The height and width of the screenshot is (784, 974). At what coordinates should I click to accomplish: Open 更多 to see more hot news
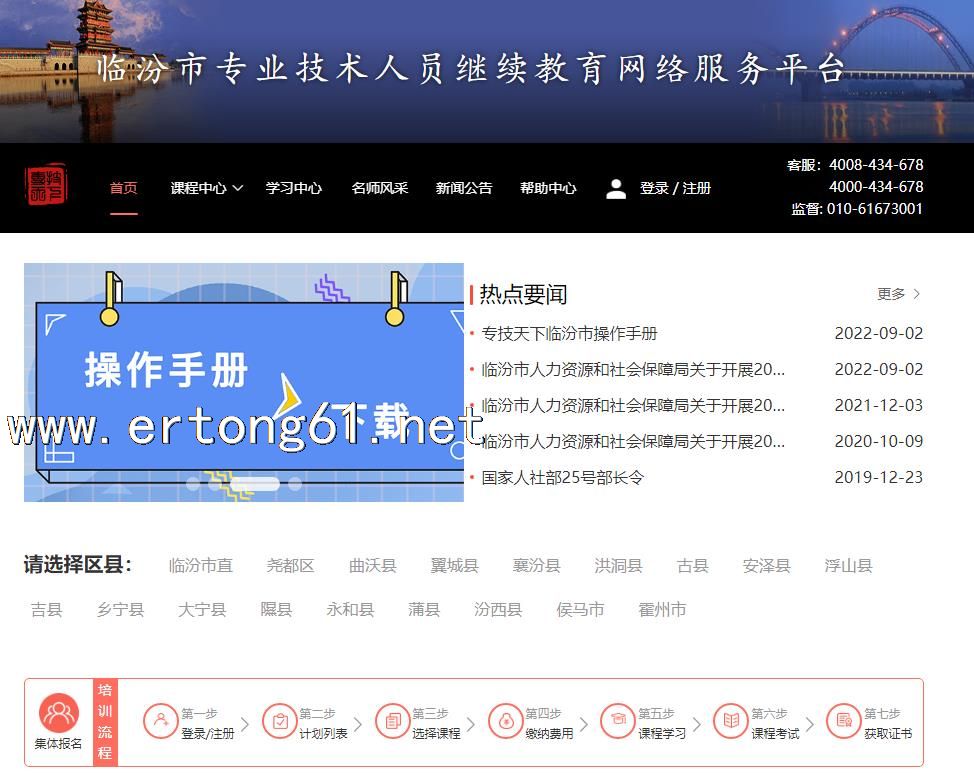(x=898, y=294)
